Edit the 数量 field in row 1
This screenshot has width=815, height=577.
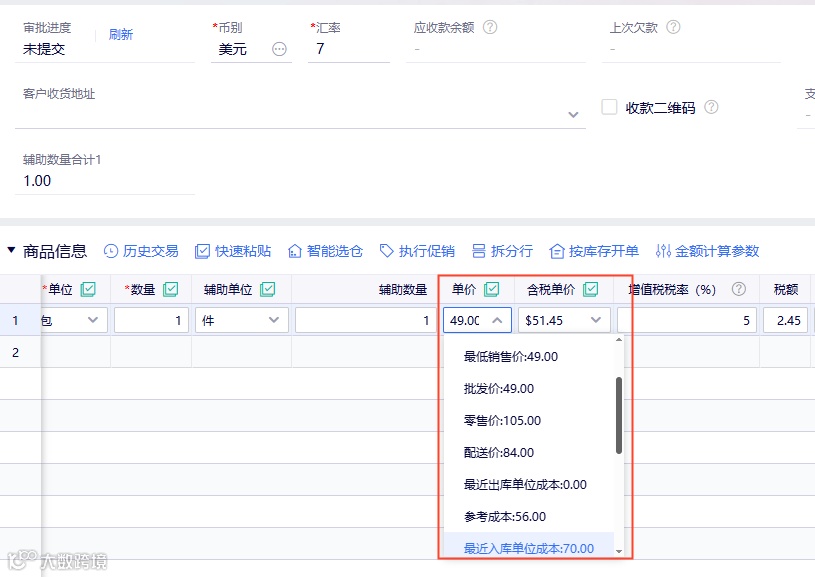[151, 320]
